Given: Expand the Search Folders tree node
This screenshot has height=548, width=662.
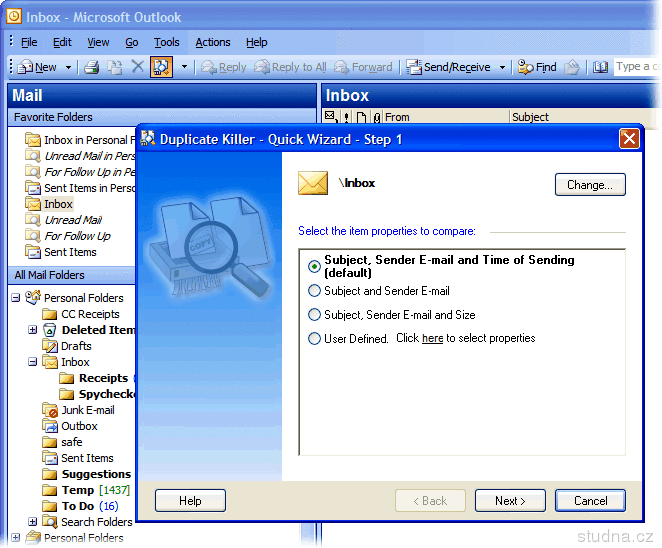Looking at the screenshot, I should point(33,522).
